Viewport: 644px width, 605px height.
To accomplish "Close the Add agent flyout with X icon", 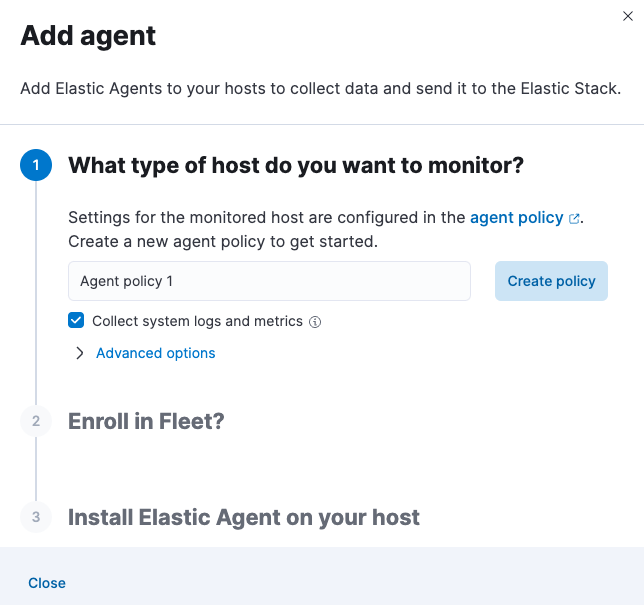I will [627, 16].
